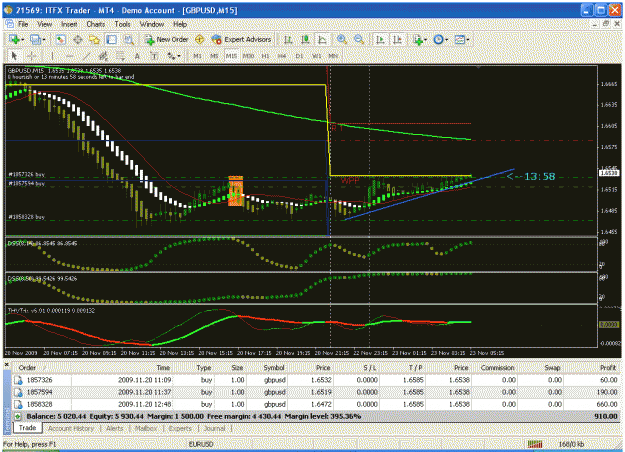Switch to the Account History tab
This screenshot has width=625, height=452.
pos(71,428)
